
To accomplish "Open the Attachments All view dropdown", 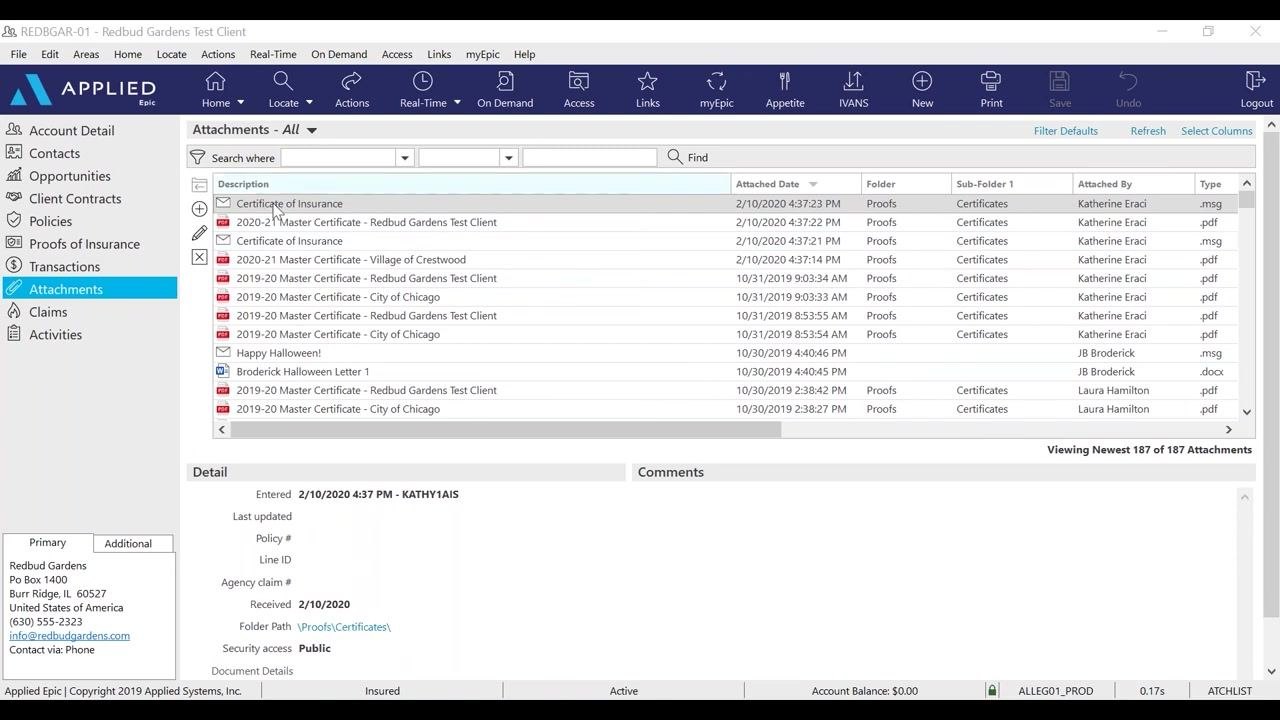I will (312, 130).
